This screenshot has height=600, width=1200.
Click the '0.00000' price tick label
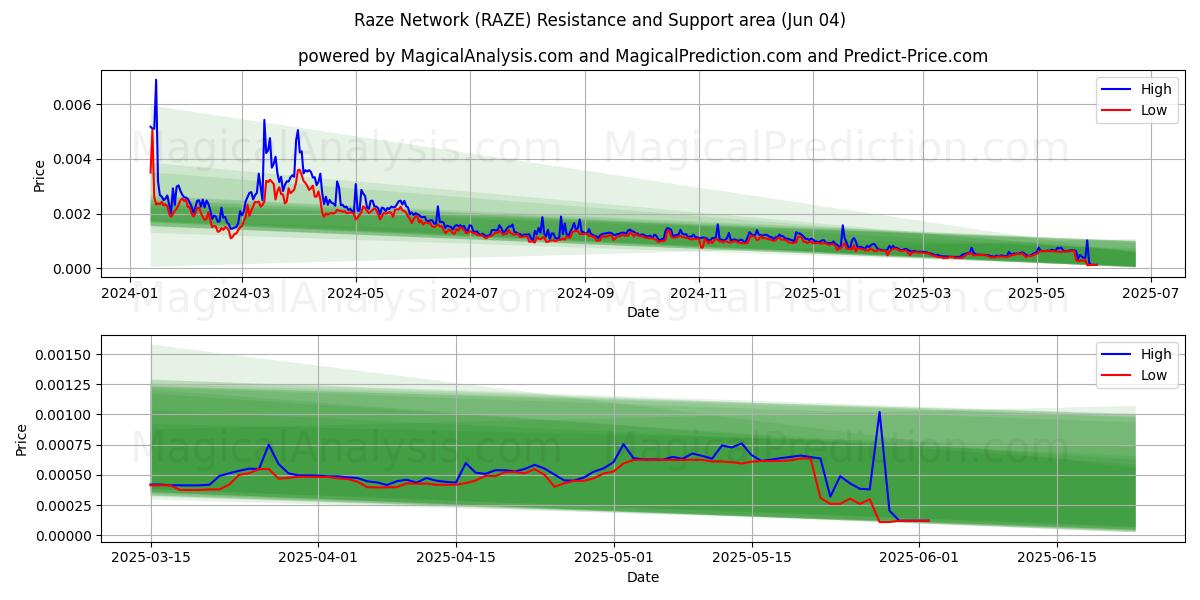tap(63, 536)
